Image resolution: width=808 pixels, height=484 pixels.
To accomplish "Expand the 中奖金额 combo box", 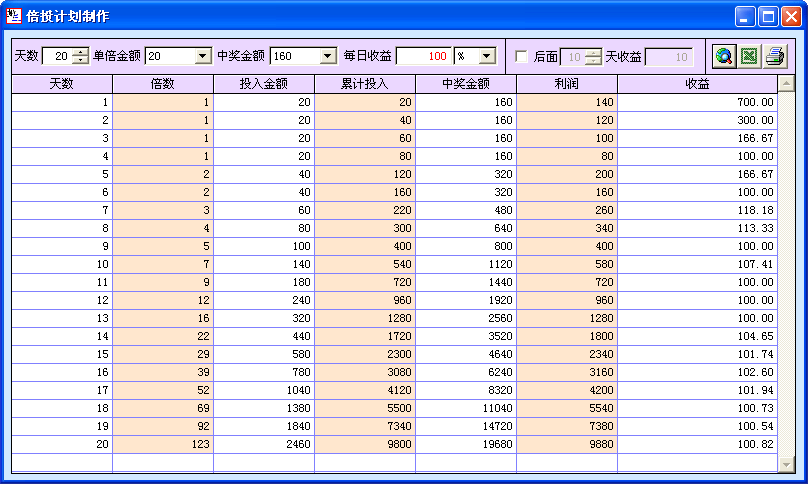I will [327, 57].
